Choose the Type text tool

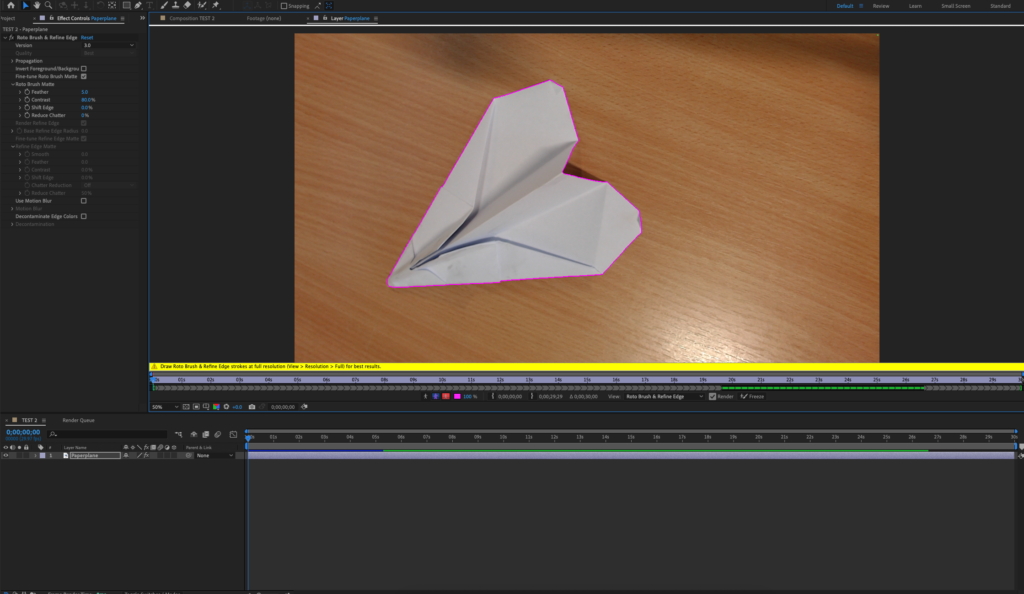(x=150, y=5)
